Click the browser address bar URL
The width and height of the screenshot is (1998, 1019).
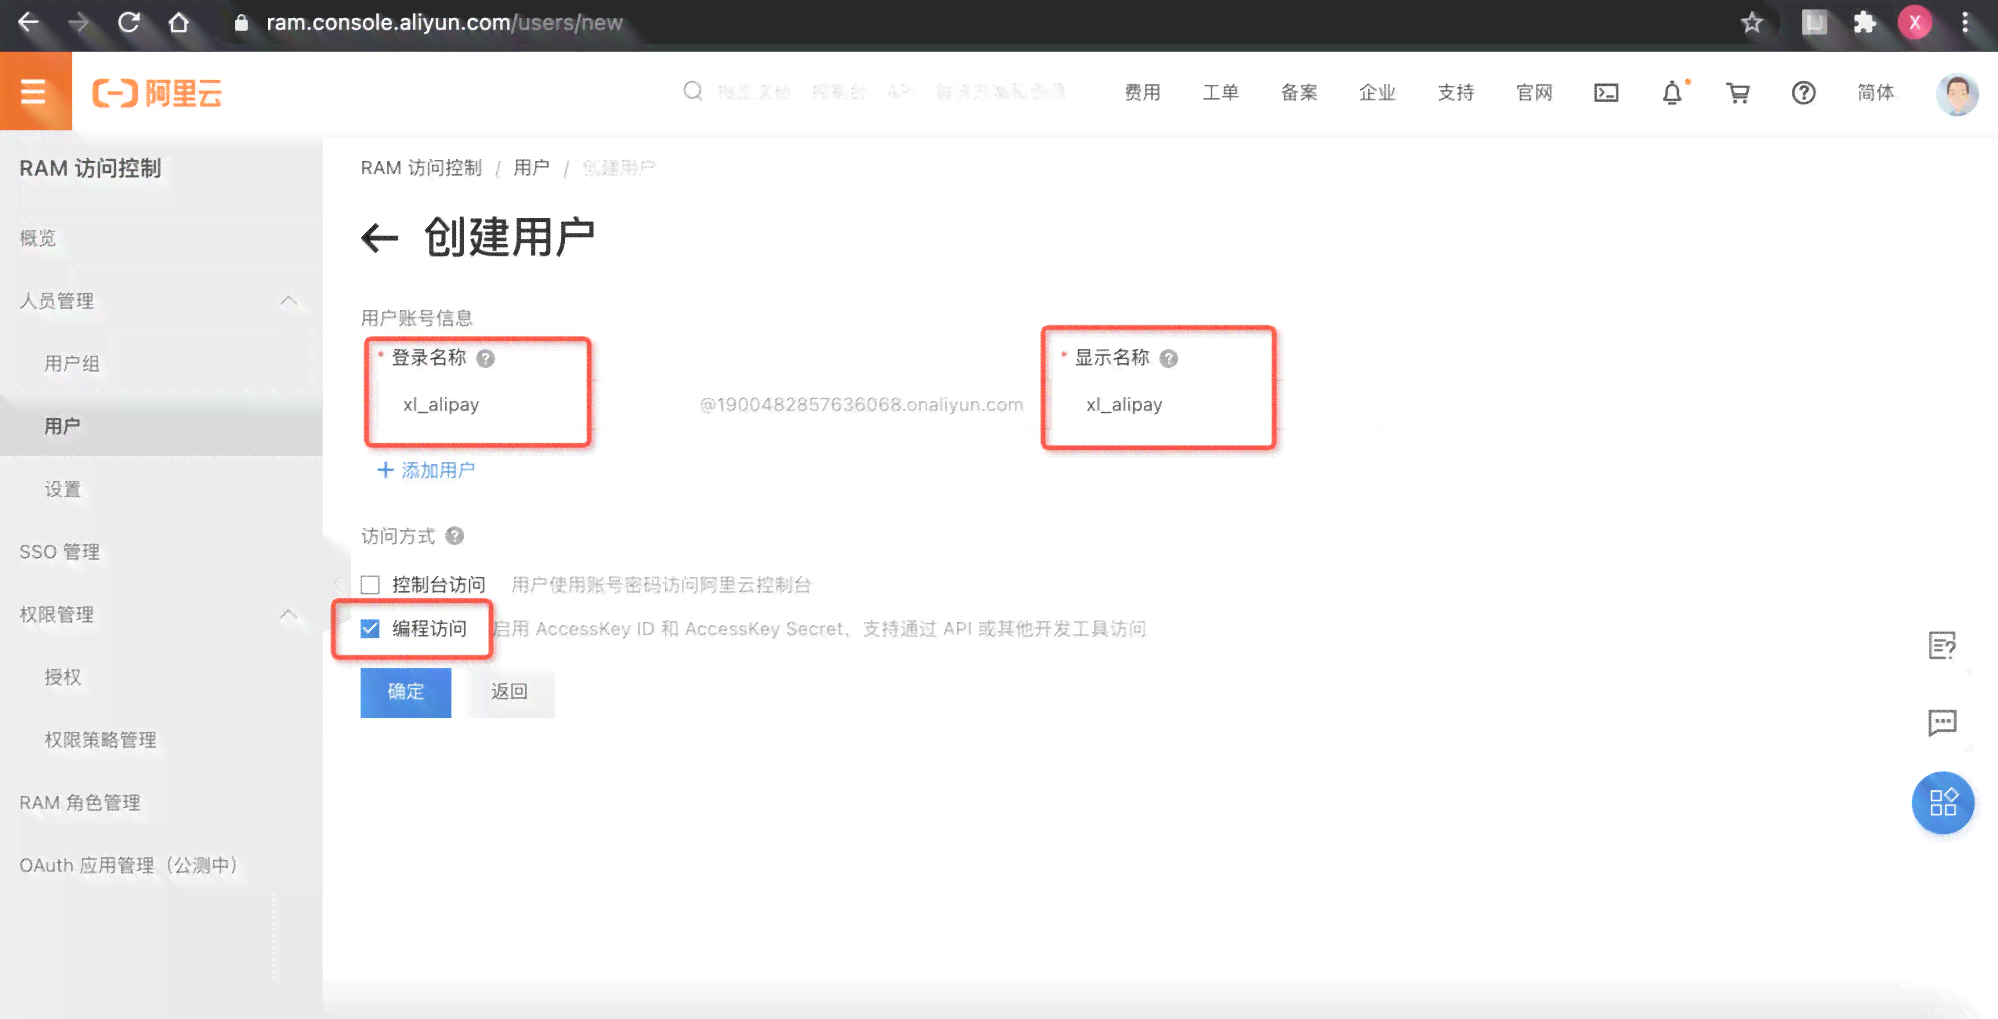click(x=444, y=22)
